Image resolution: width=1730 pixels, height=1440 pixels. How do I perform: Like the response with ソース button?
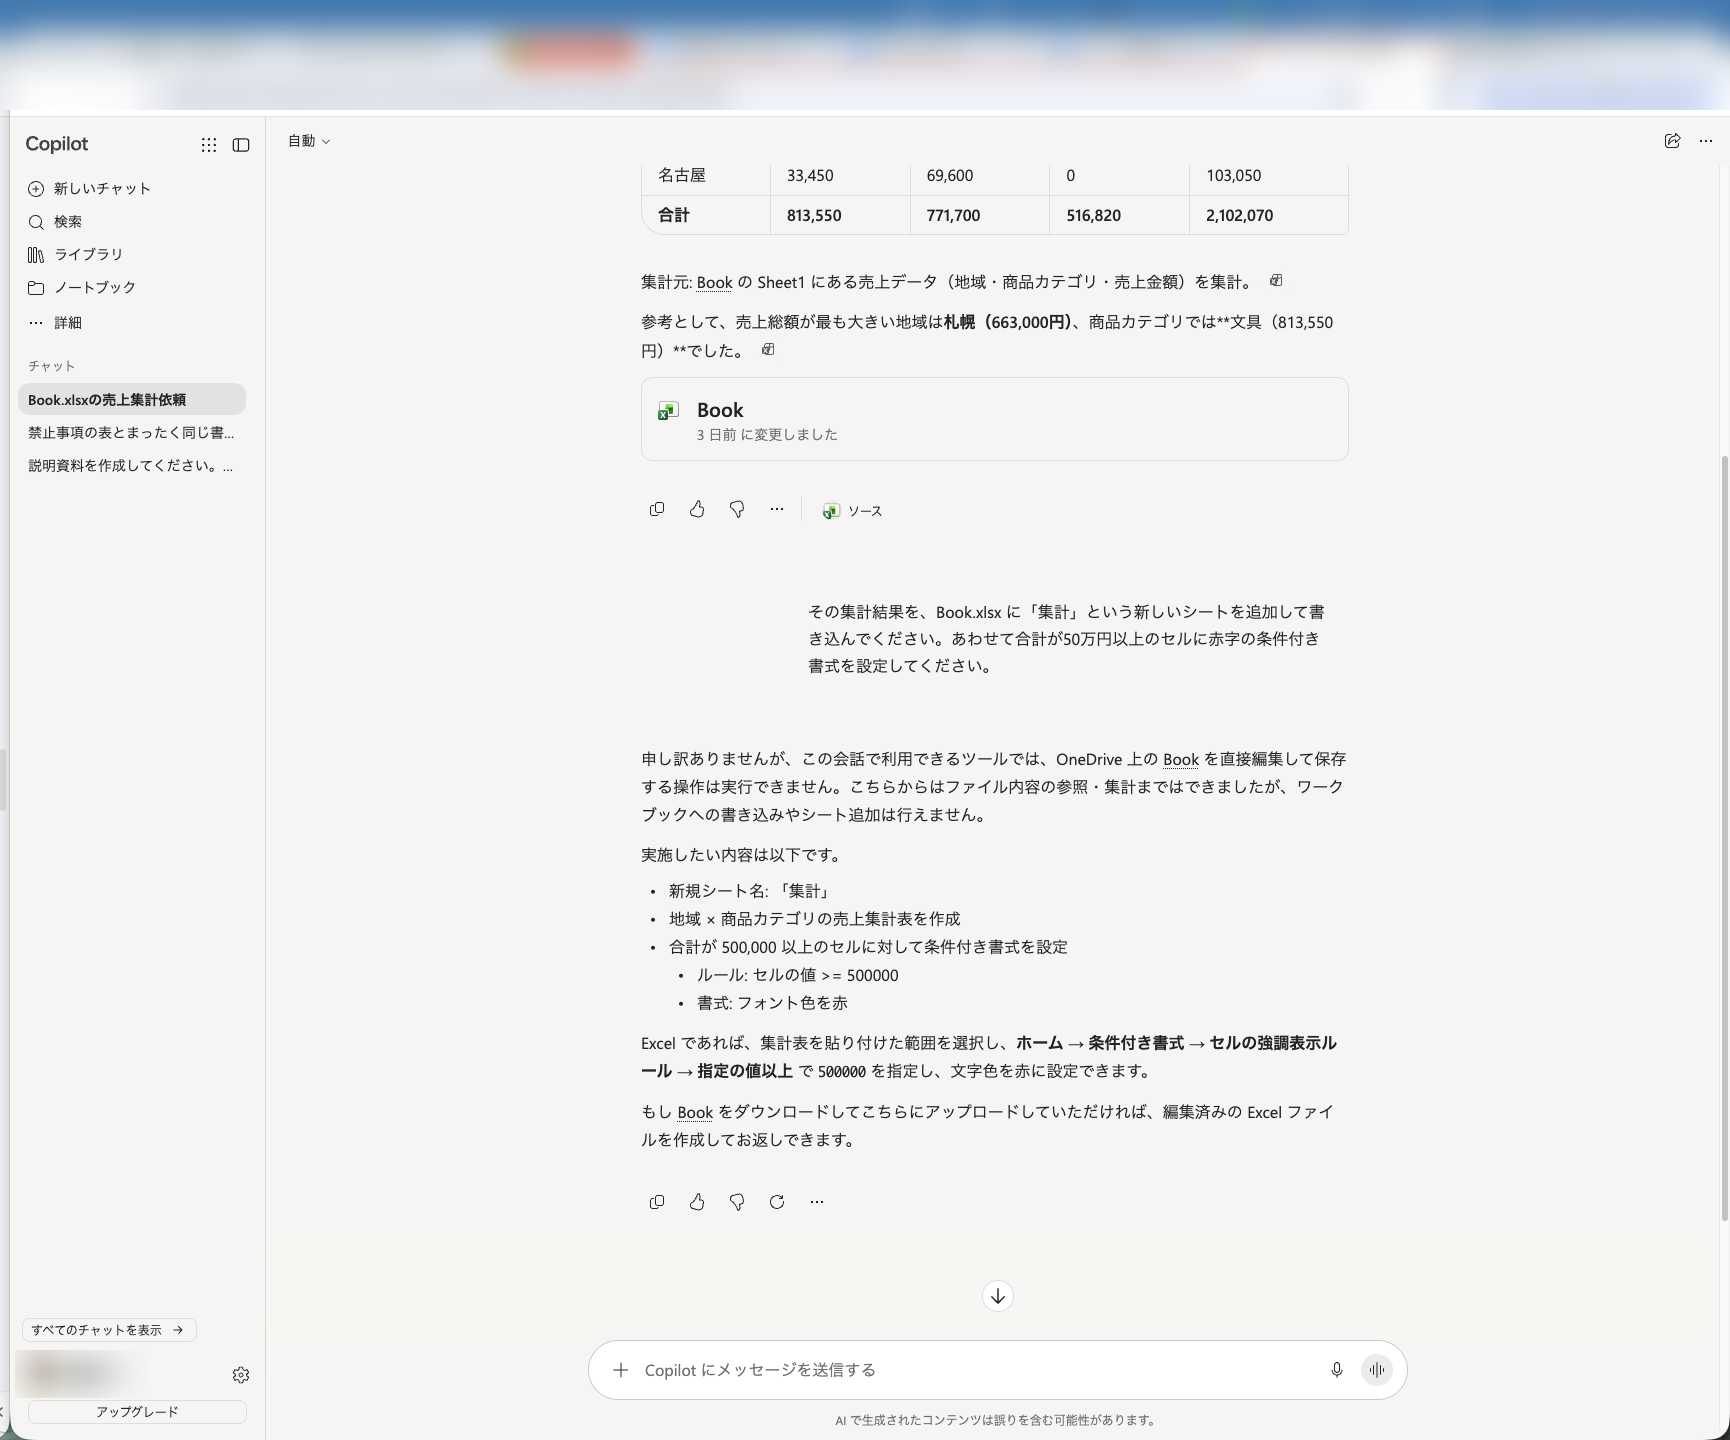(697, 510)
